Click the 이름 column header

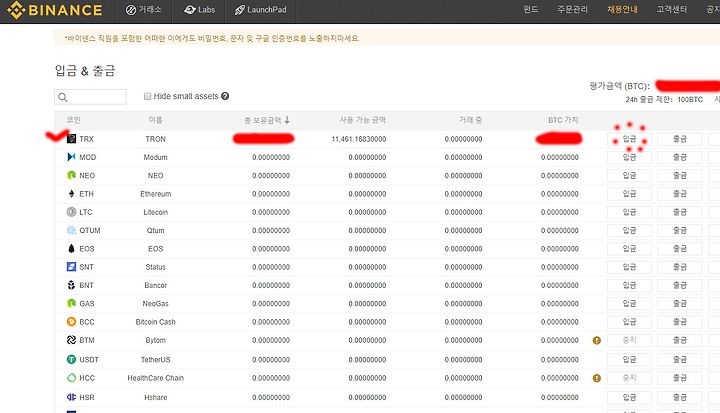tap(155, 120)
